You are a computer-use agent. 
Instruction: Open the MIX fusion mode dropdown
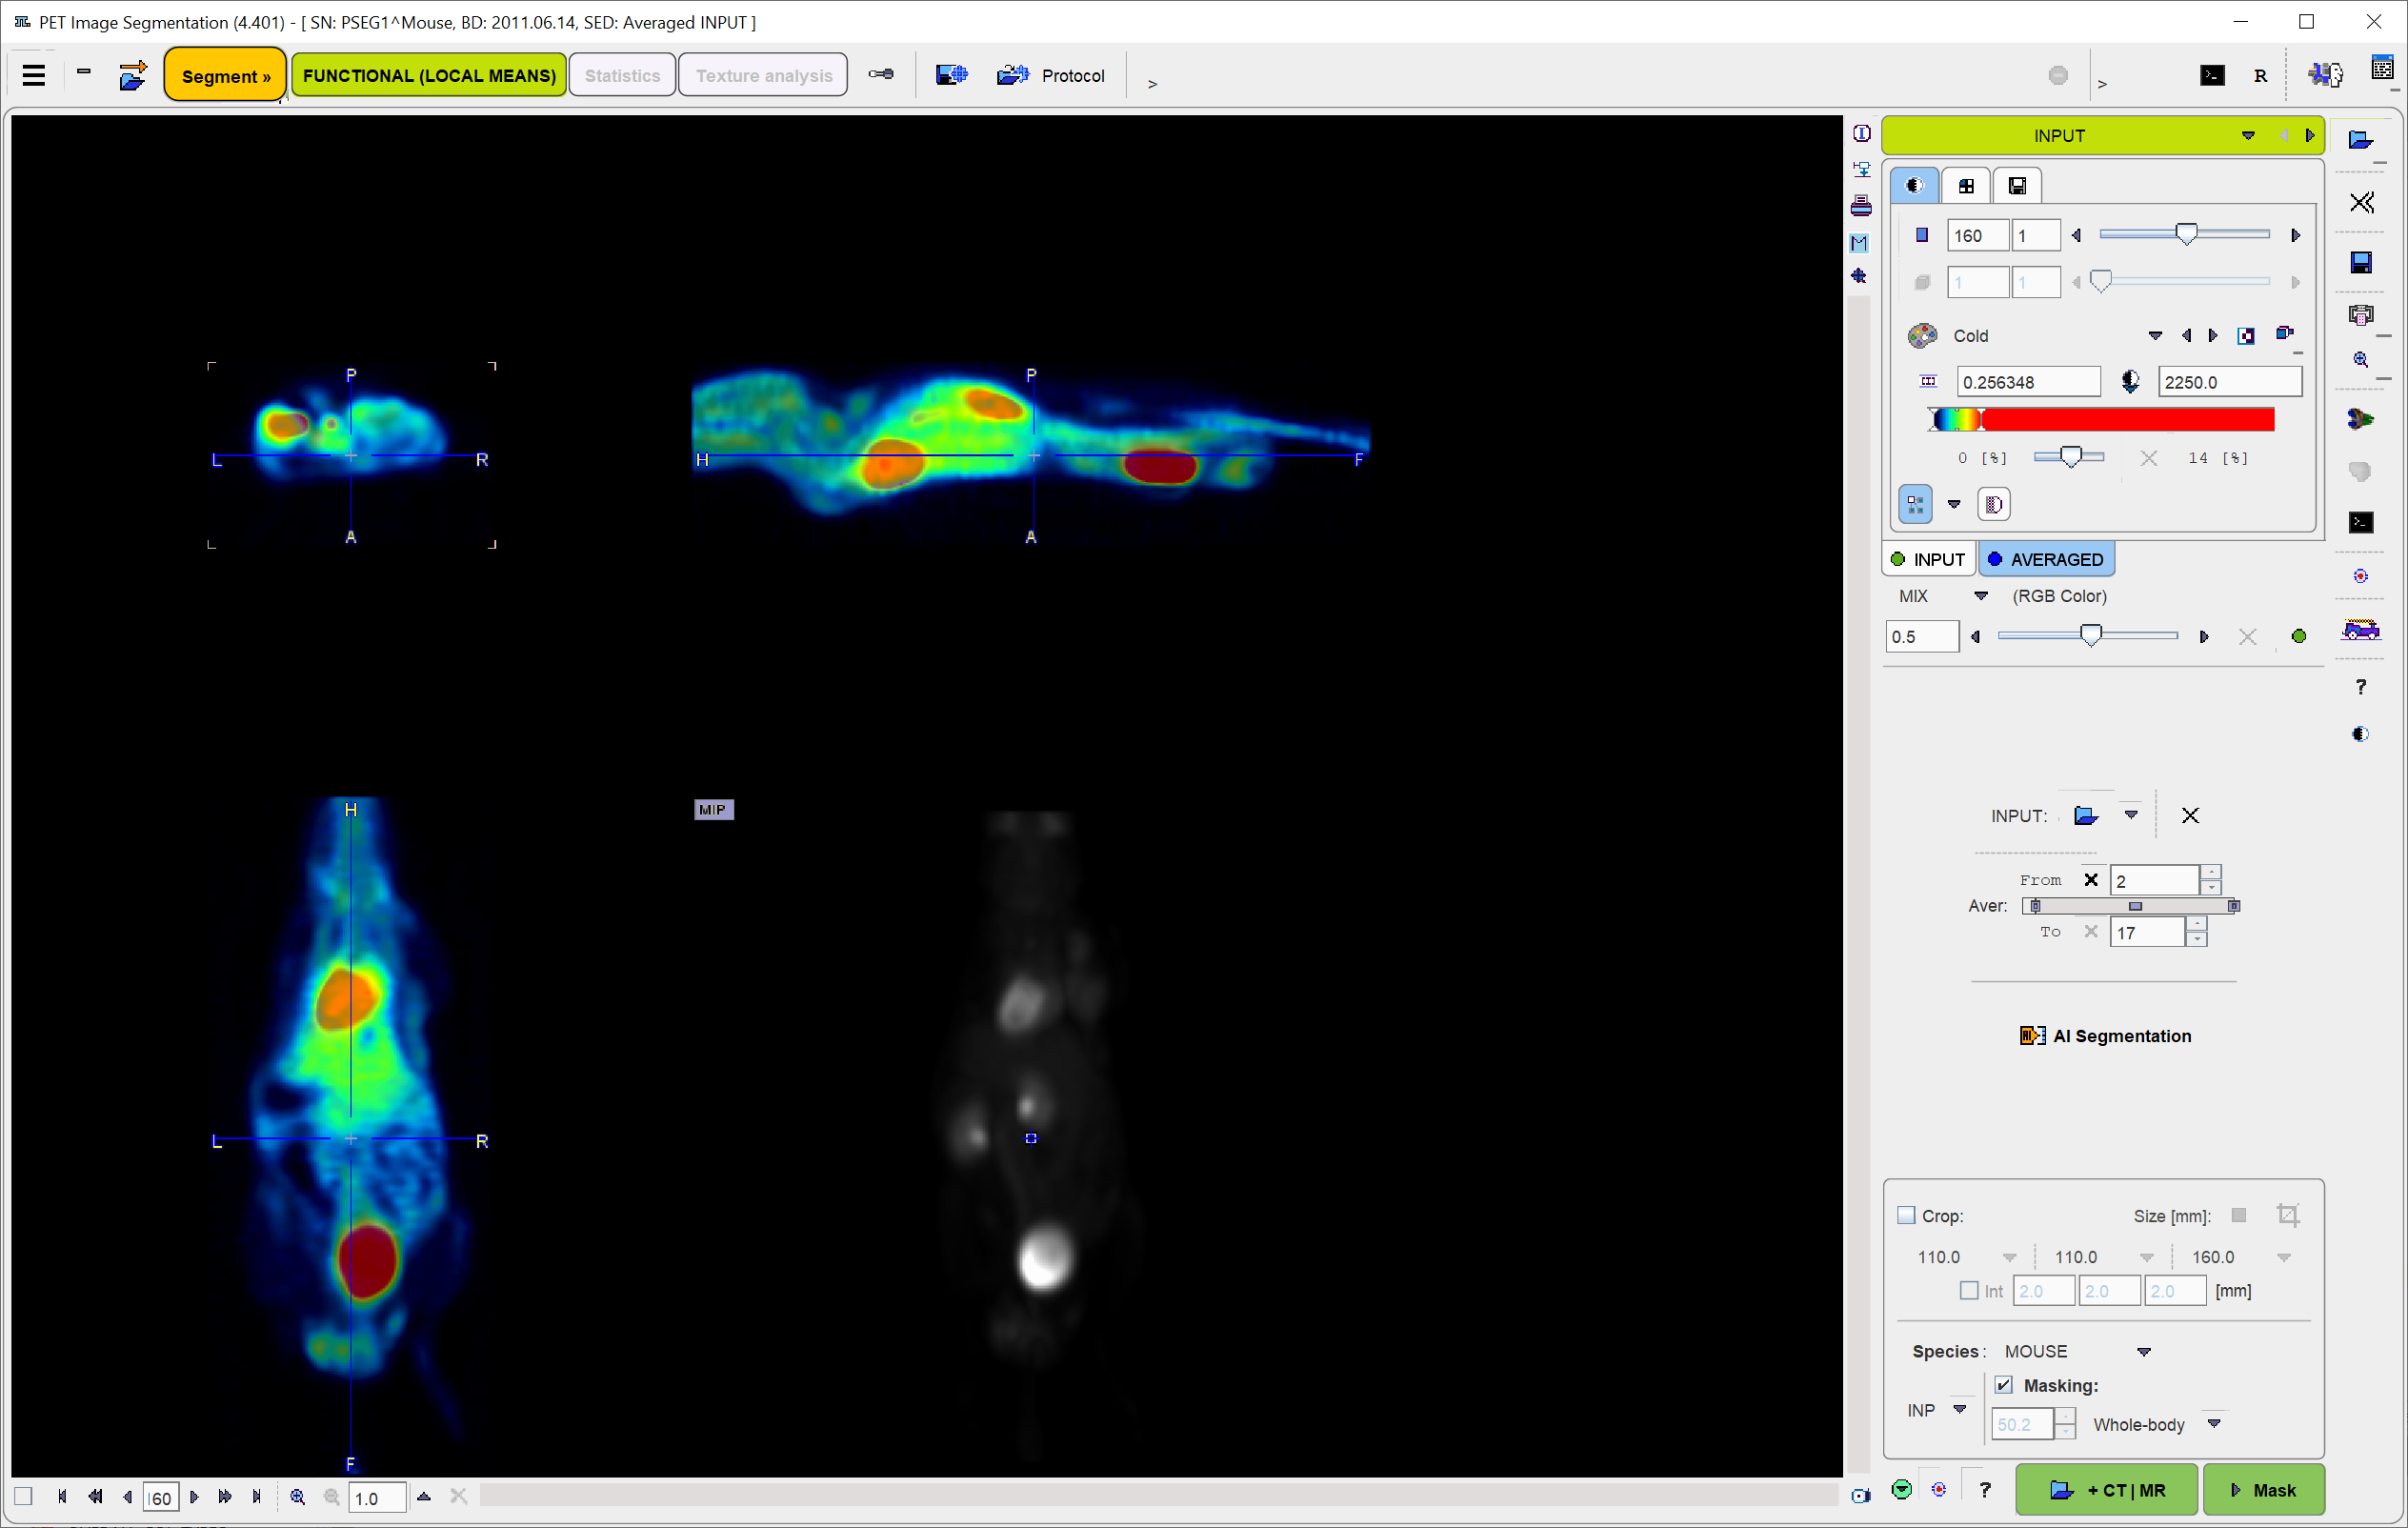[1981, 596]
